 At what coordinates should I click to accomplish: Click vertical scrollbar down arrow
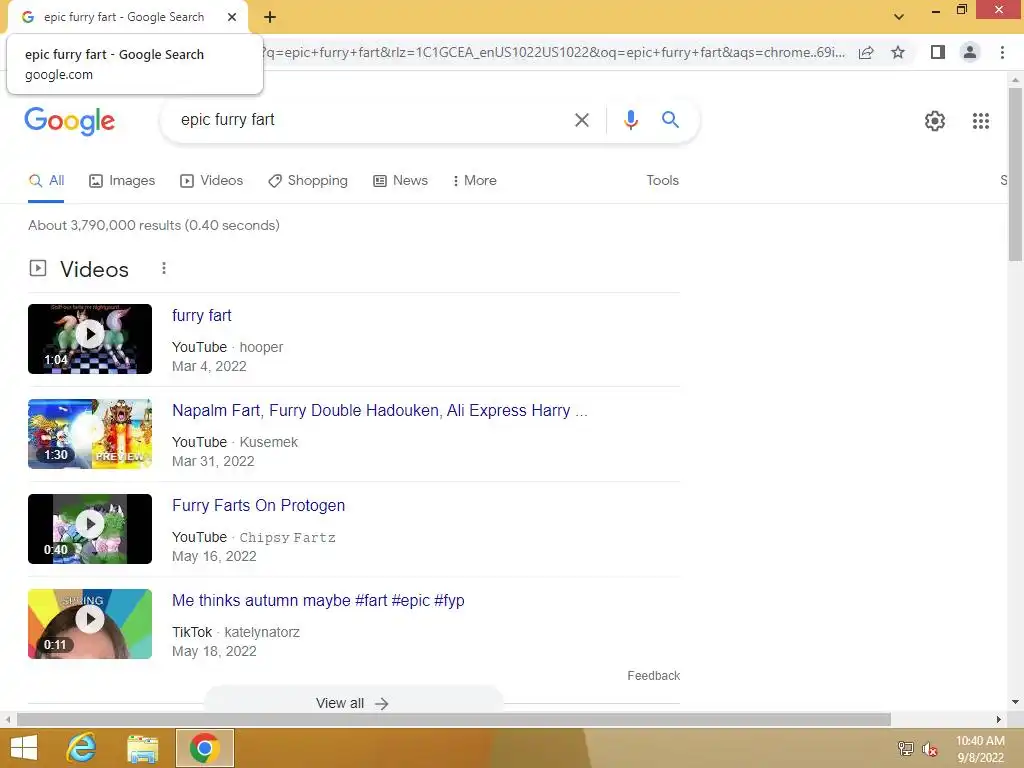point(1015,702)
